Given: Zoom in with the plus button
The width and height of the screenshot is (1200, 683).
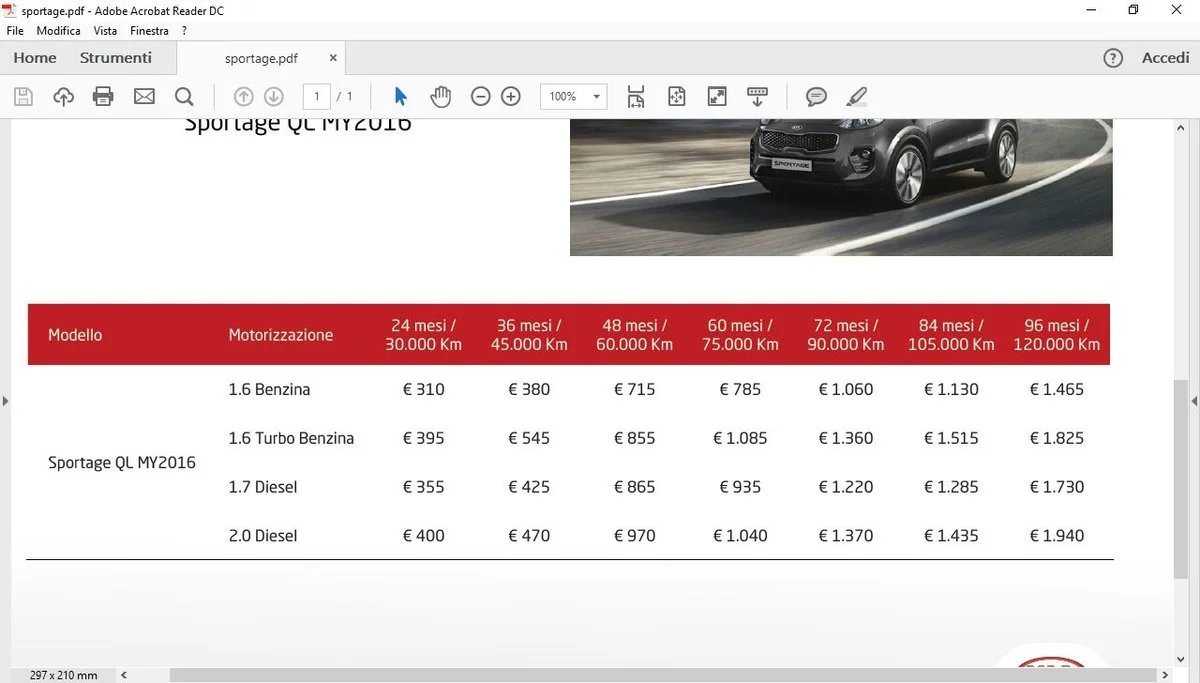Looking at the screenshot, I should coord(511,97).
